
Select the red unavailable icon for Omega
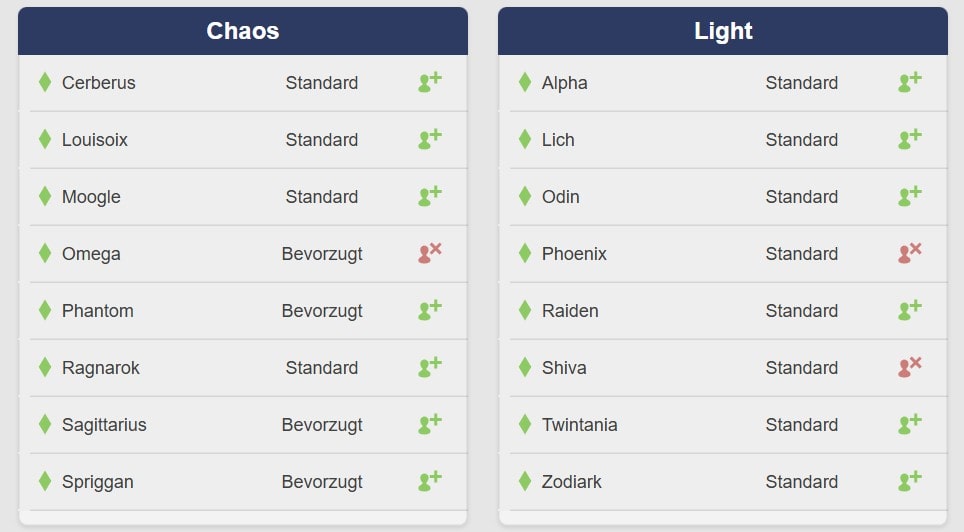[x=430, y=253]
